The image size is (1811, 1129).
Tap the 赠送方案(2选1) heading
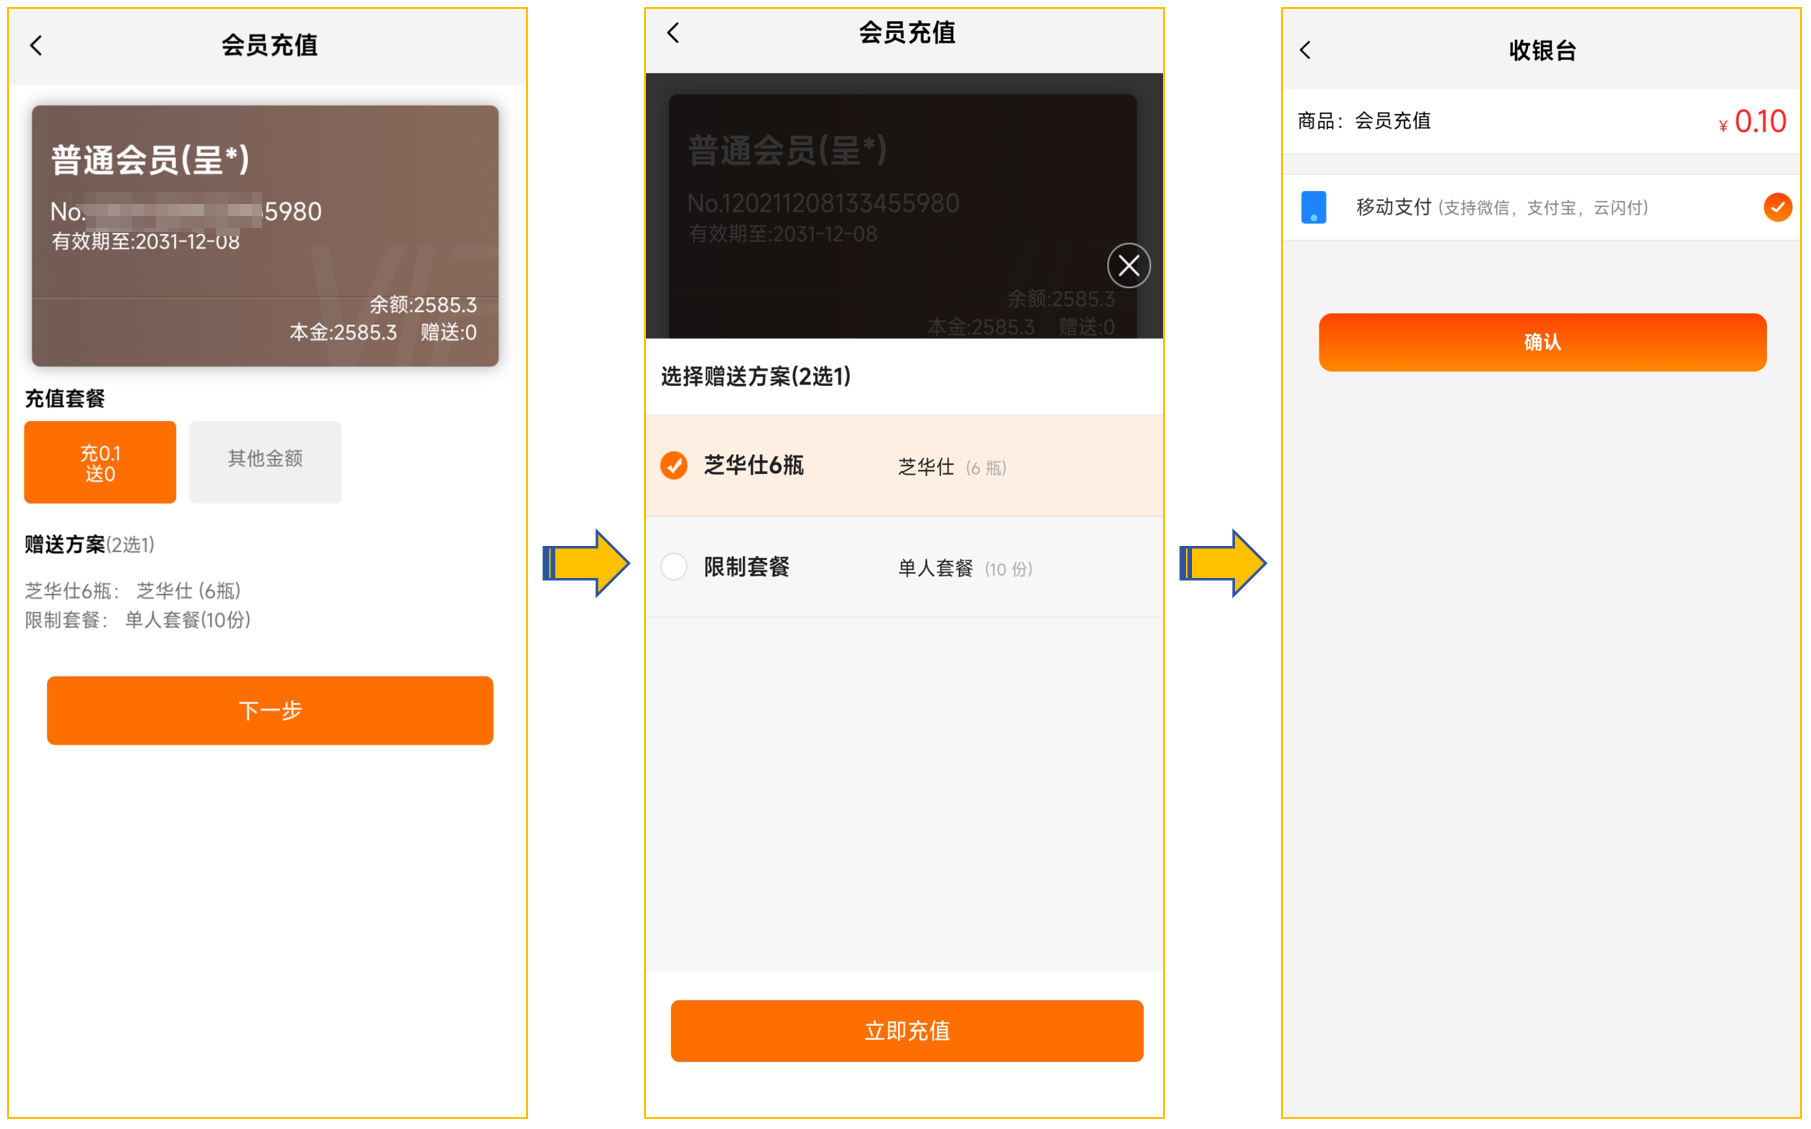[x=90, y=545]
